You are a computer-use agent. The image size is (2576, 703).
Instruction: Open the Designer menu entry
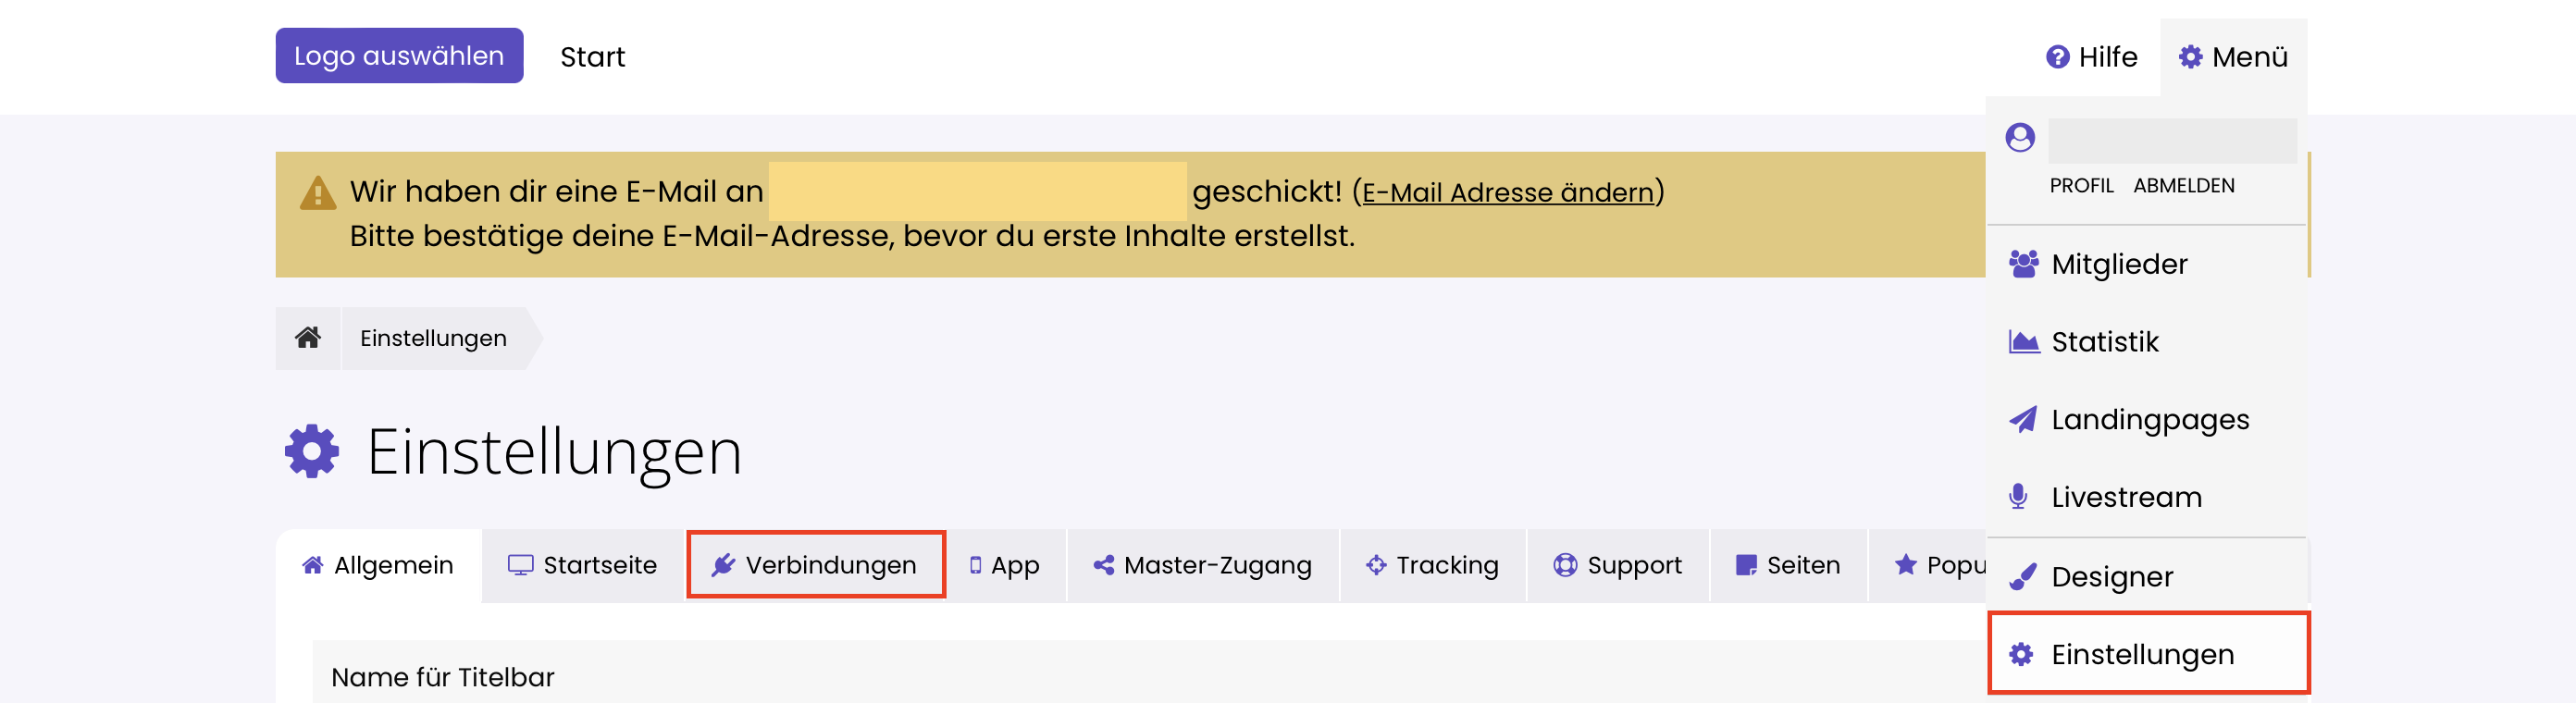coord(2111,577)
